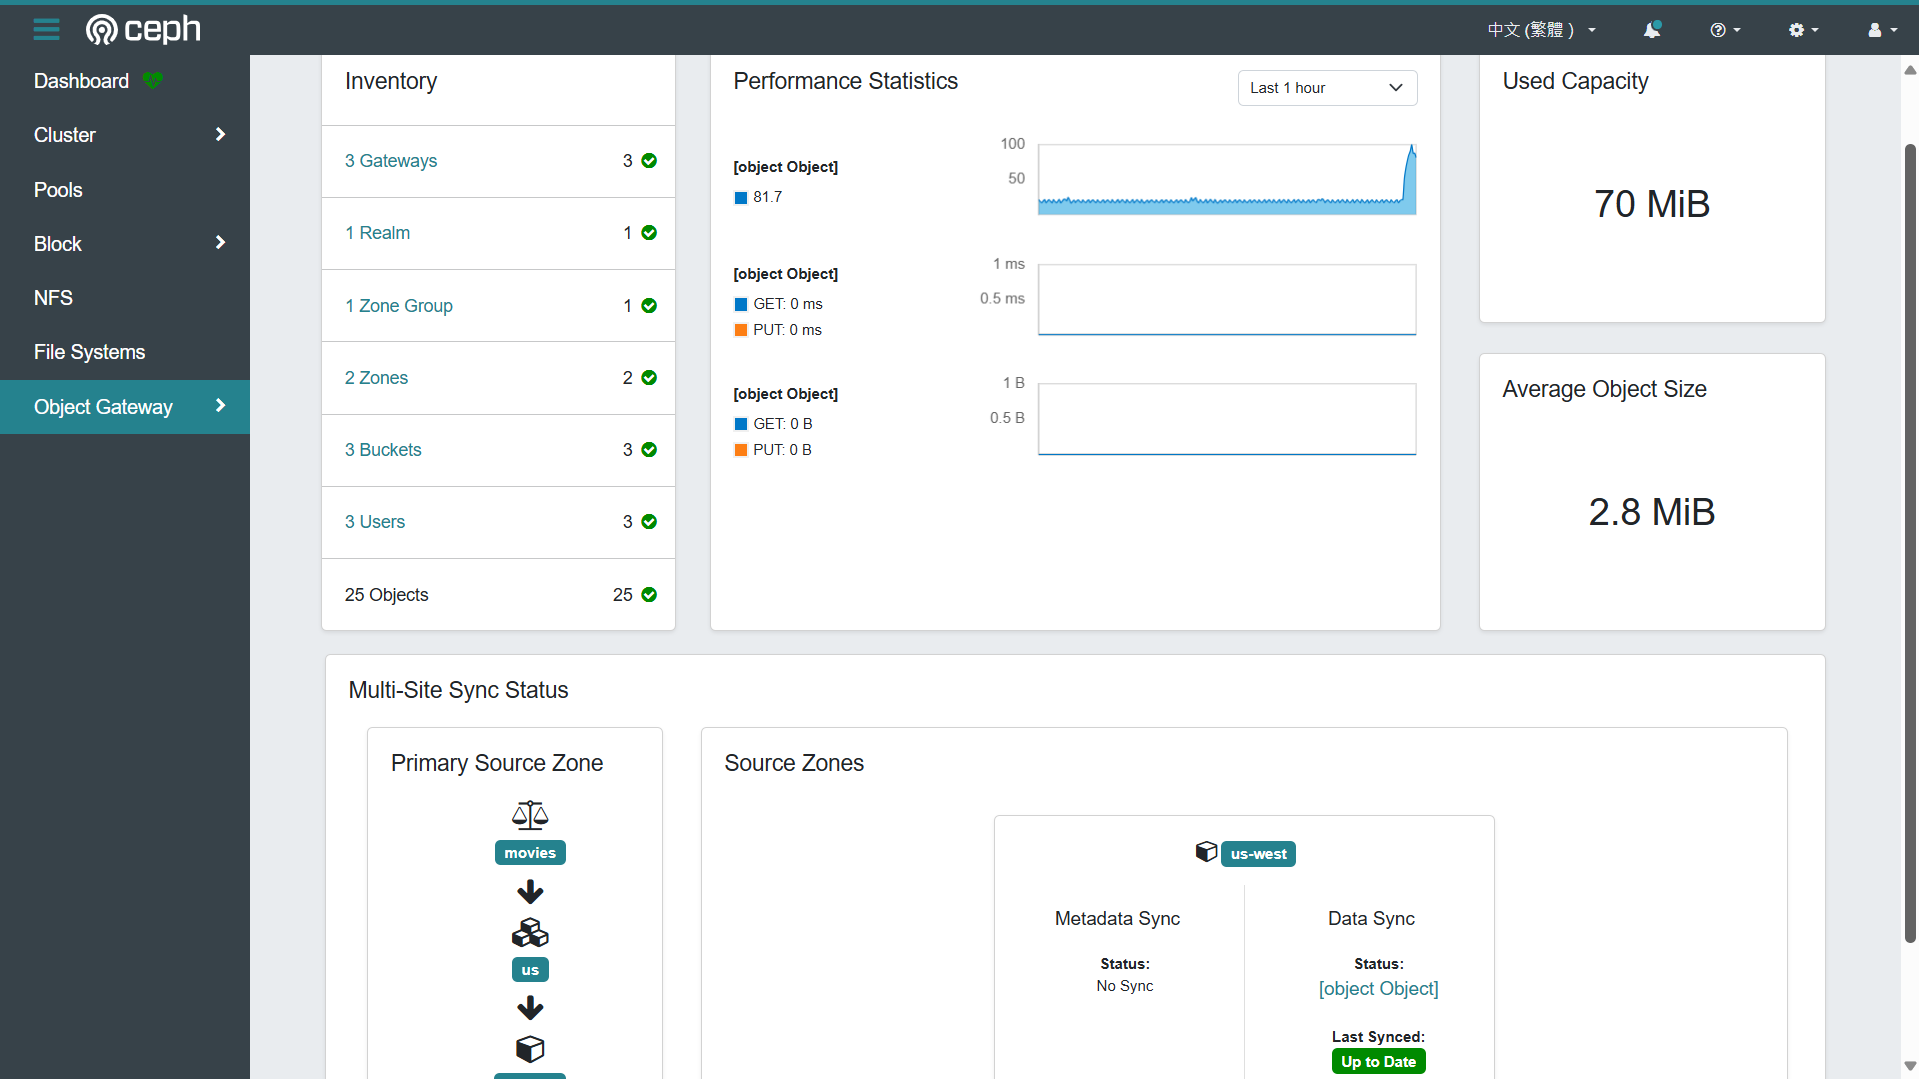Screen dimensions: 1919x1079
Task: Click the blue GET 0 ms legend swatch
Action: point(741,304)
